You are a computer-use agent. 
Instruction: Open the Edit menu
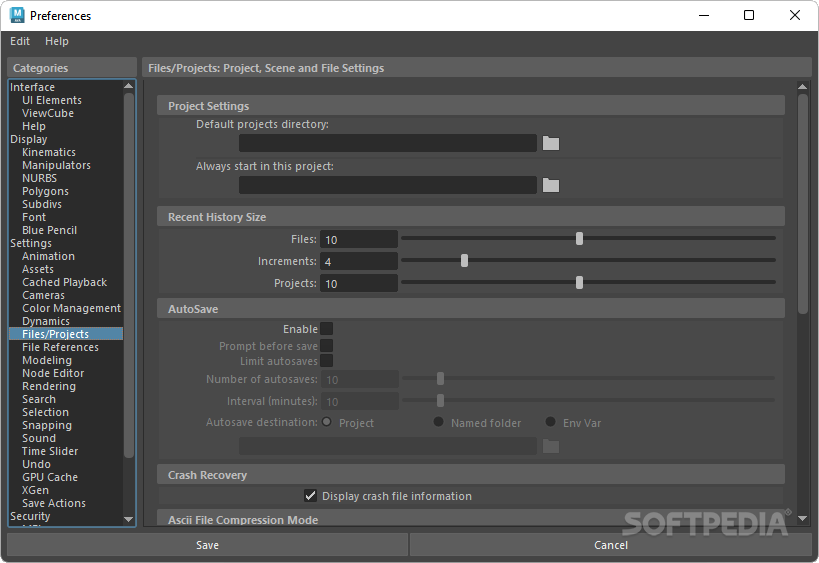click(x=20, y=41)
